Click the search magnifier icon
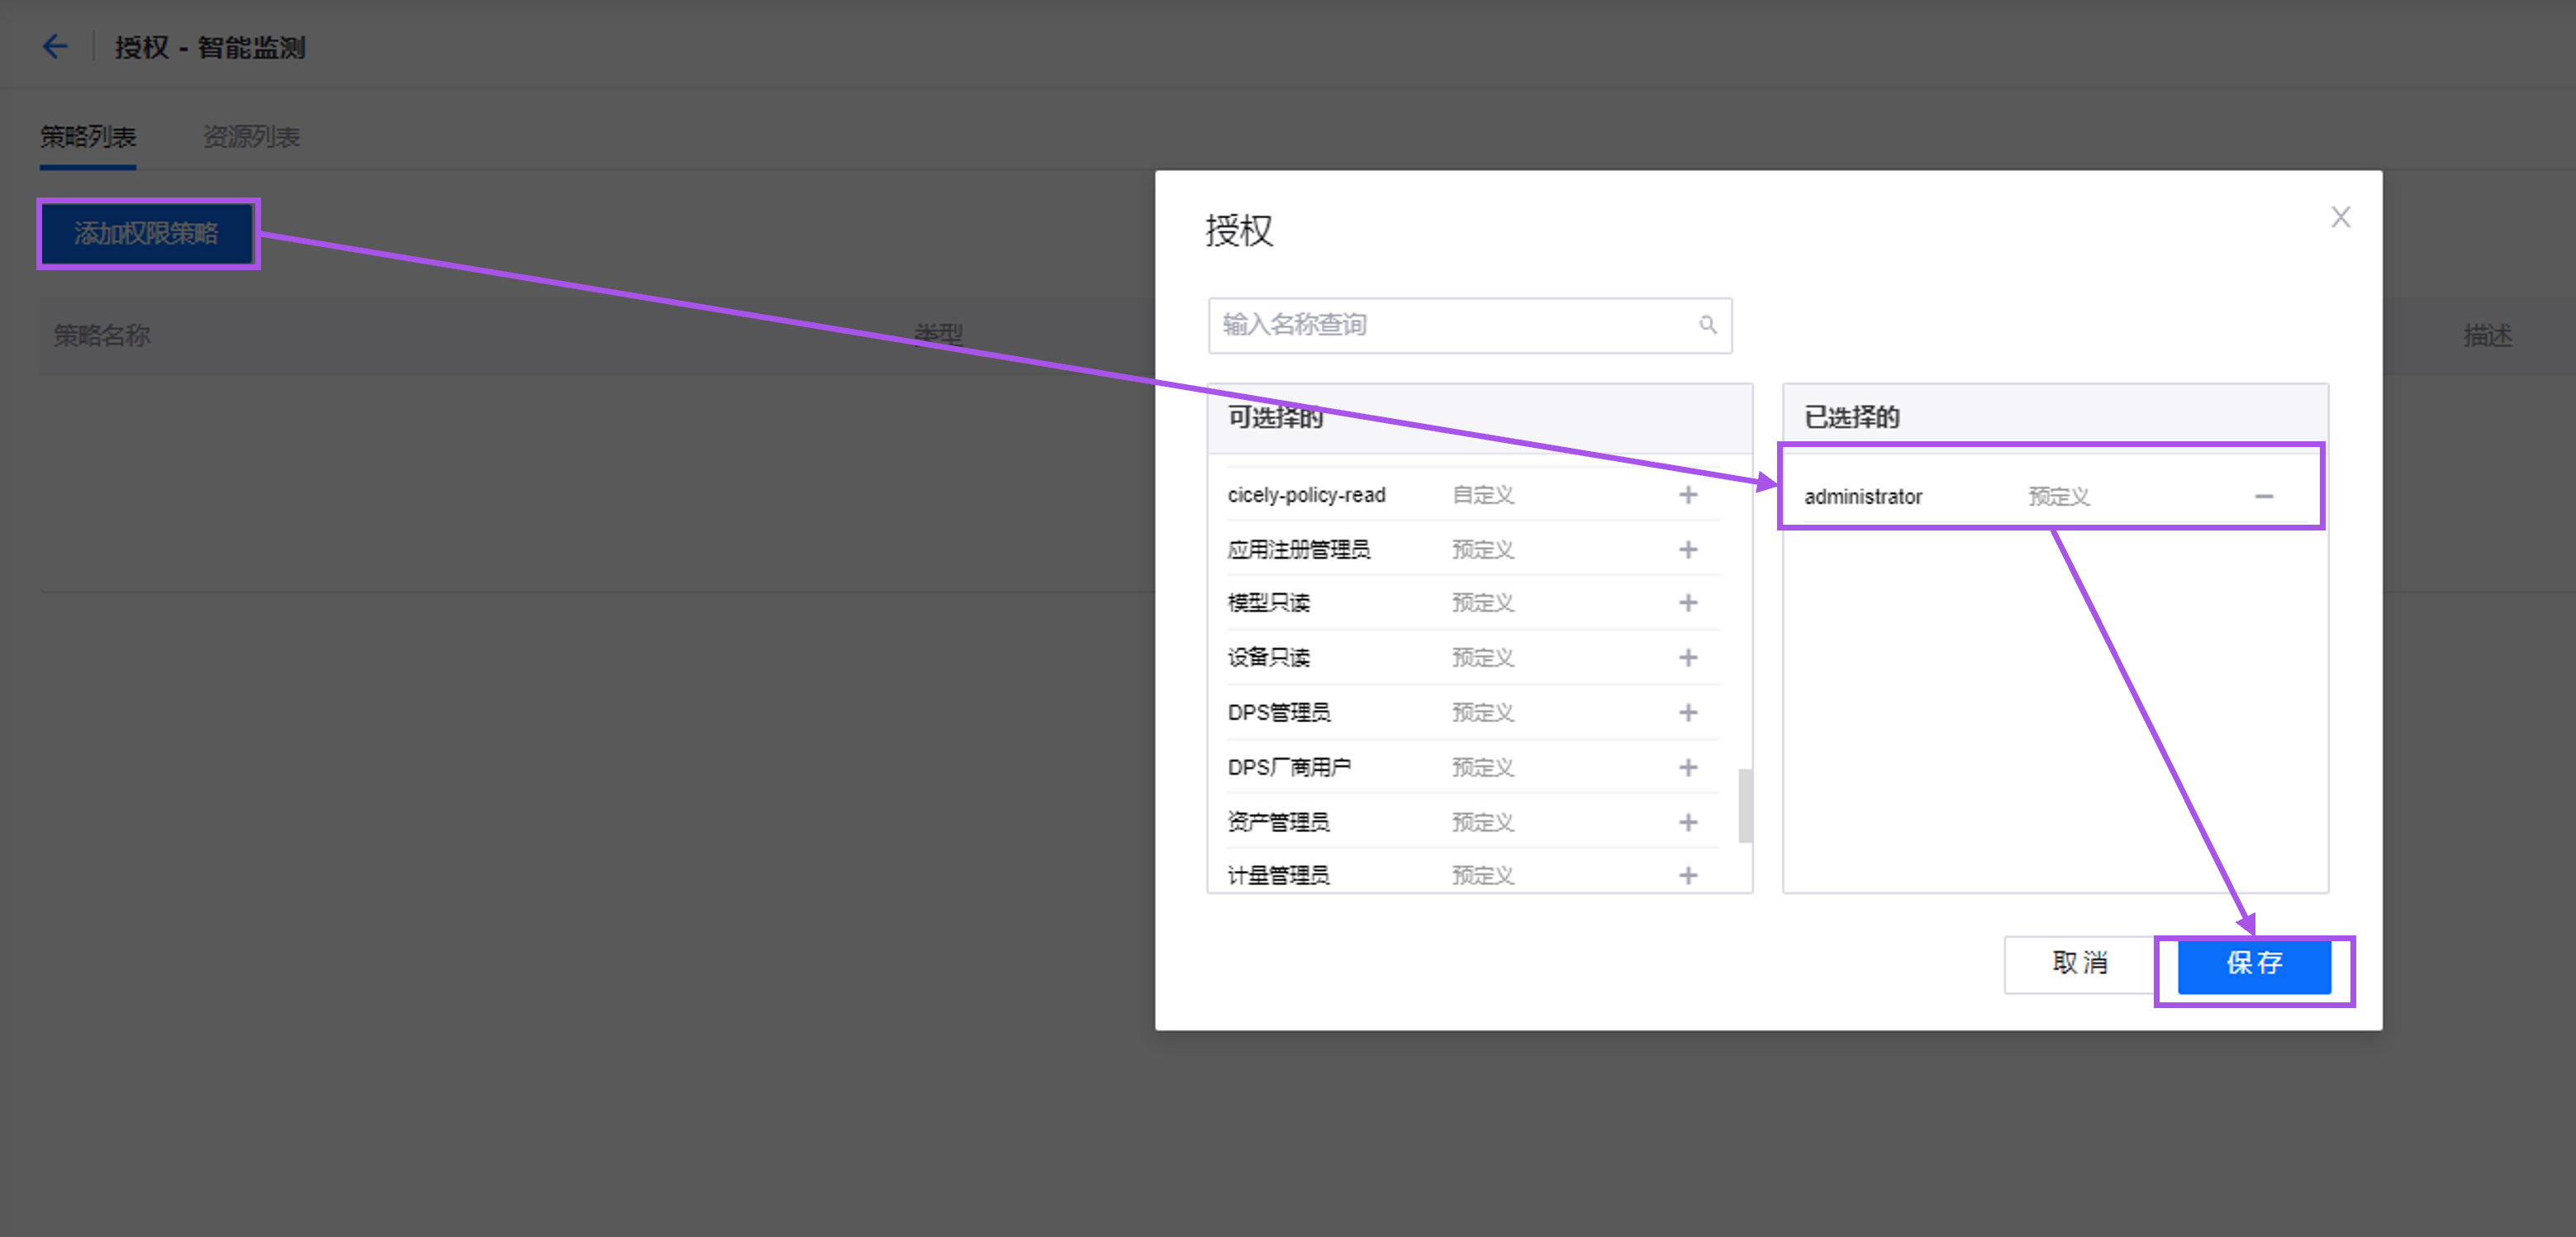The image size is (2576, 1237). click(1707, 325)
